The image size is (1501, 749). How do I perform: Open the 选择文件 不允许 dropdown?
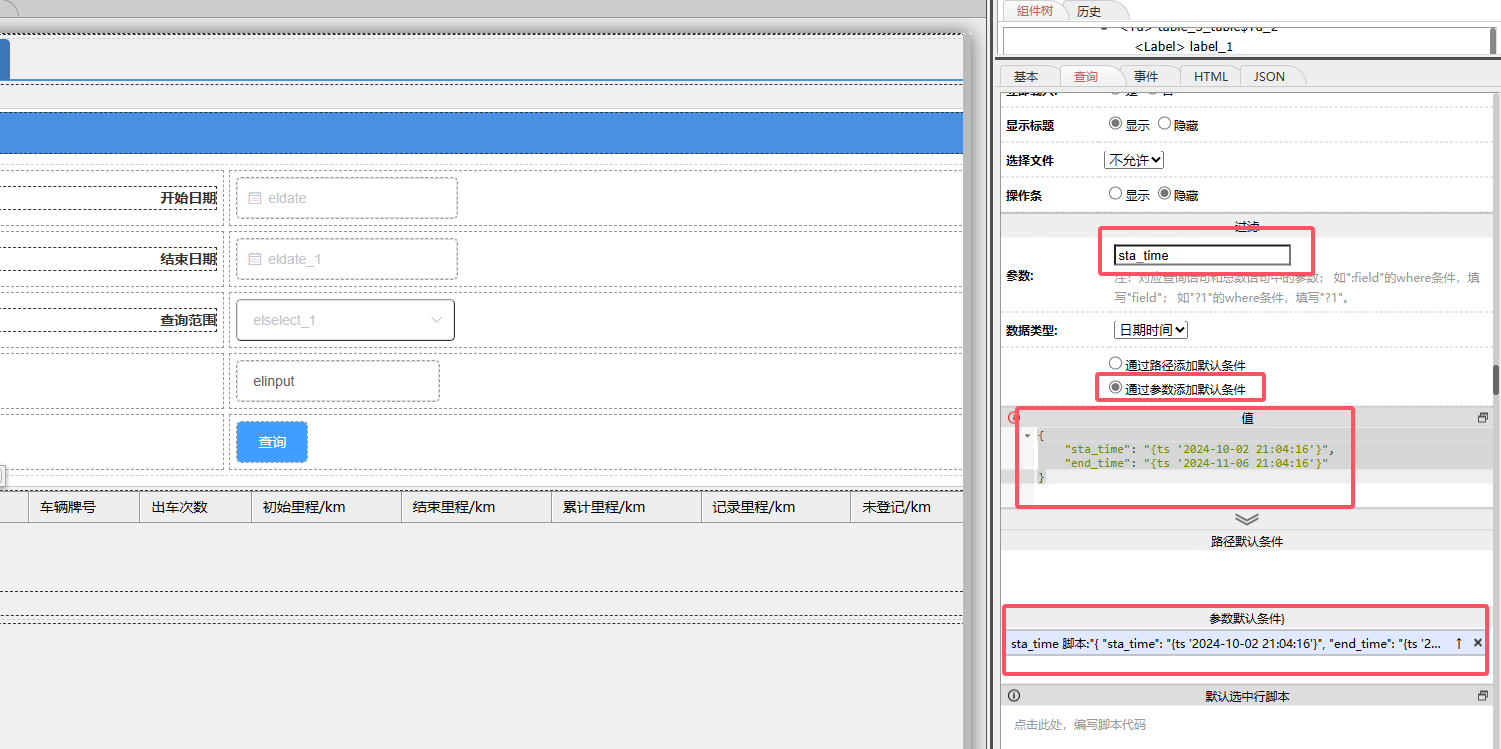(x=1134, y=159)
